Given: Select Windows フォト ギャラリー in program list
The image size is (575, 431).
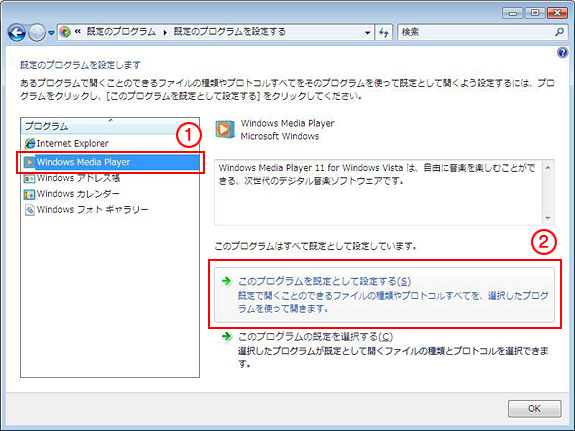Looking at the screenshot, I should 110,210.
